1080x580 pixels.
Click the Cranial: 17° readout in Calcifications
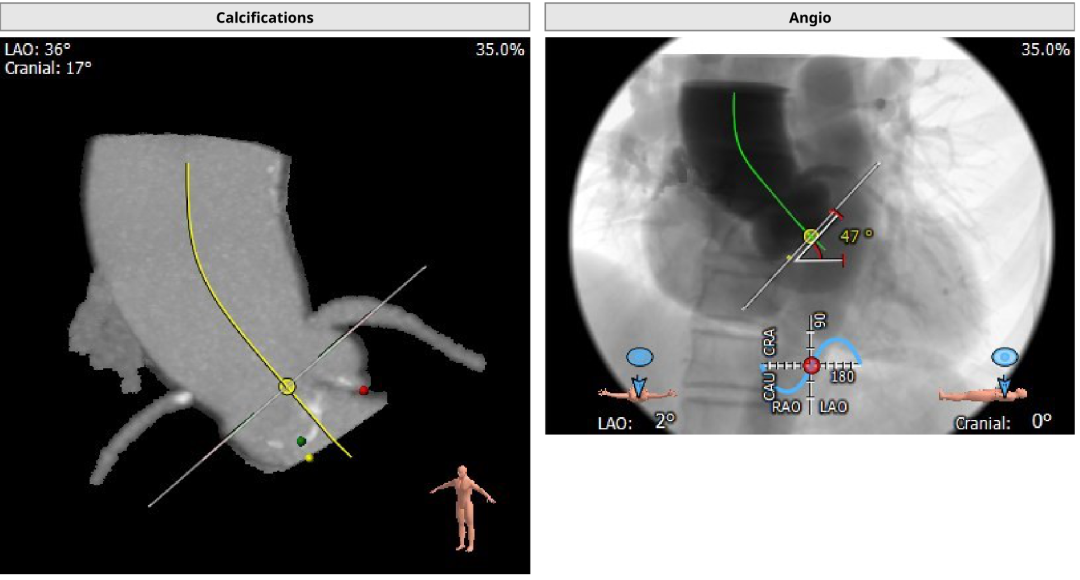tap(48, 68)
